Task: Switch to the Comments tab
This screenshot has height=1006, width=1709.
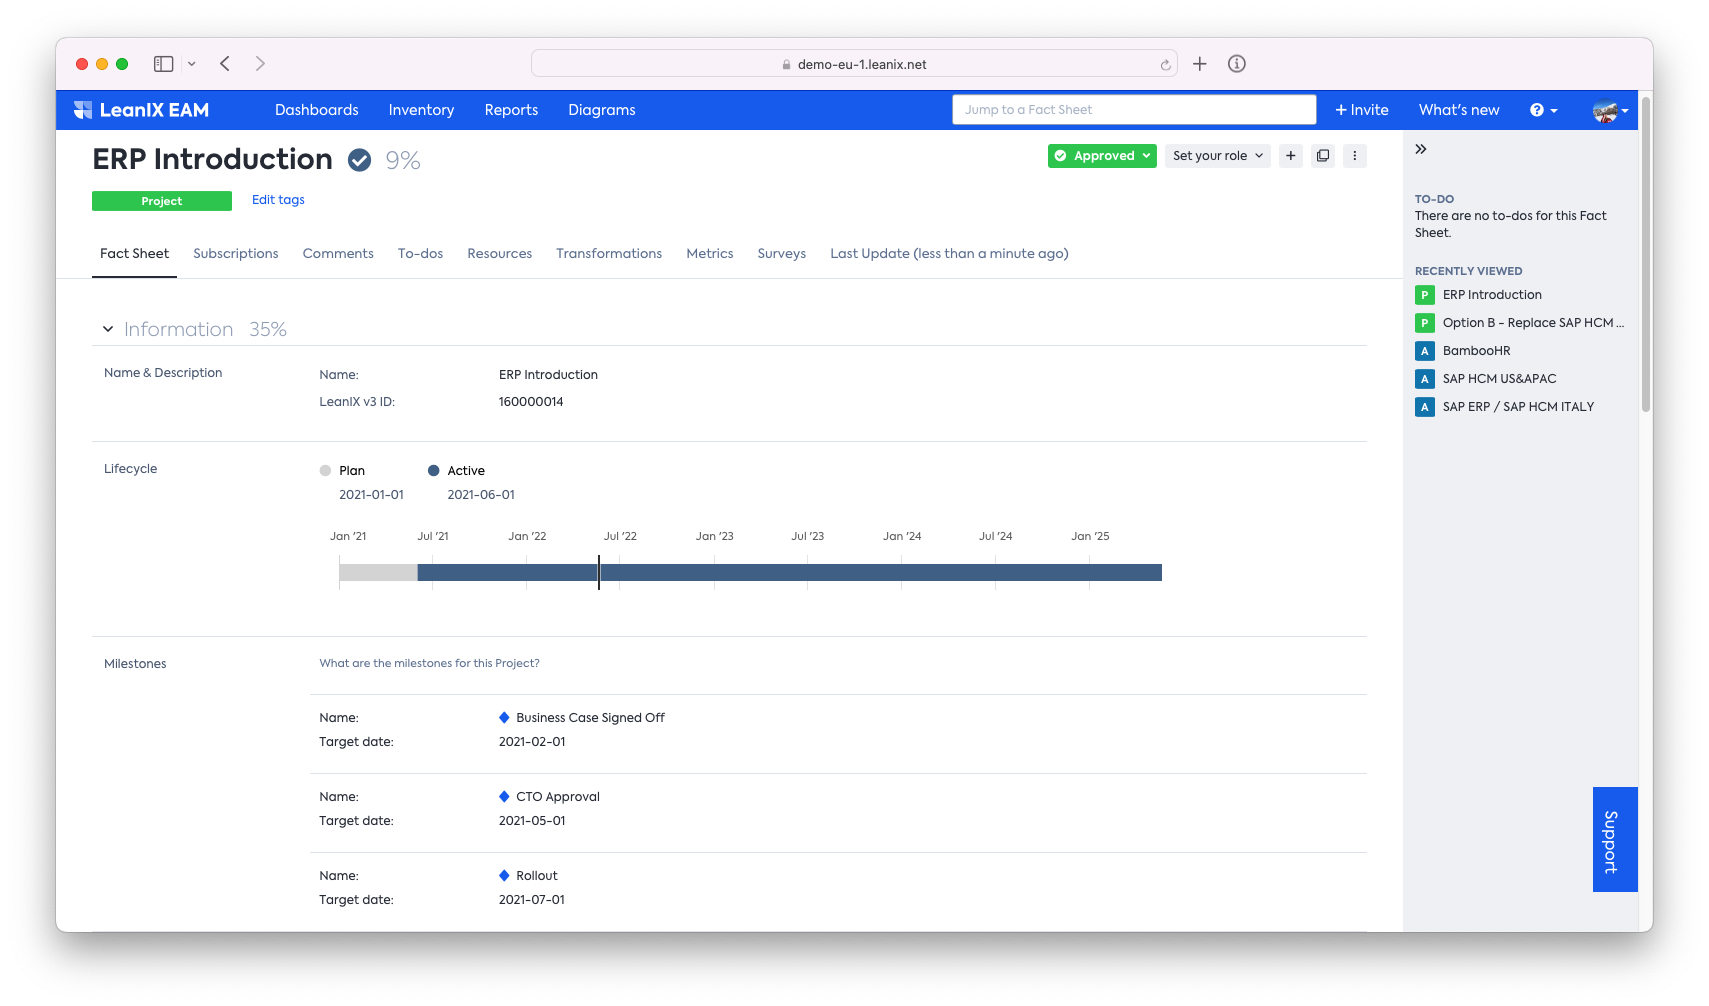Action: (x=338, y=254)
